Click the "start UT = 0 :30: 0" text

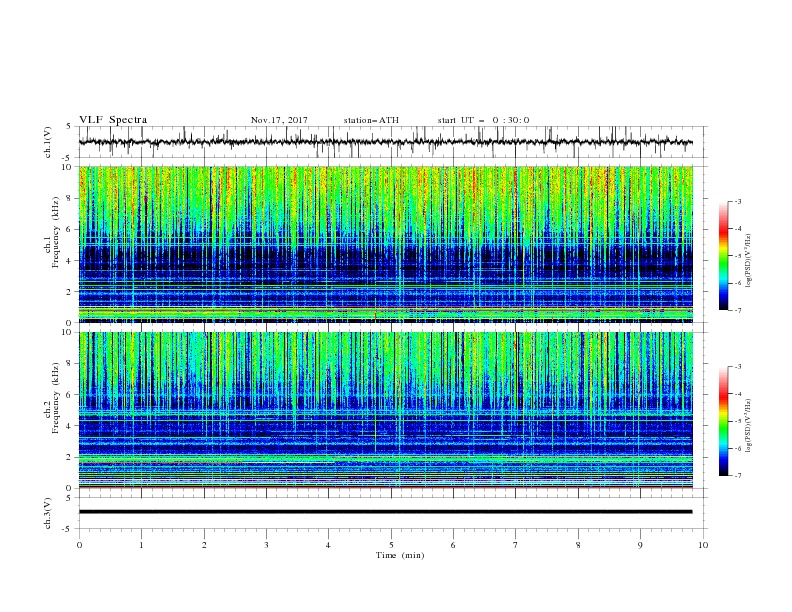pyautogui.click(x=483, y=120)
